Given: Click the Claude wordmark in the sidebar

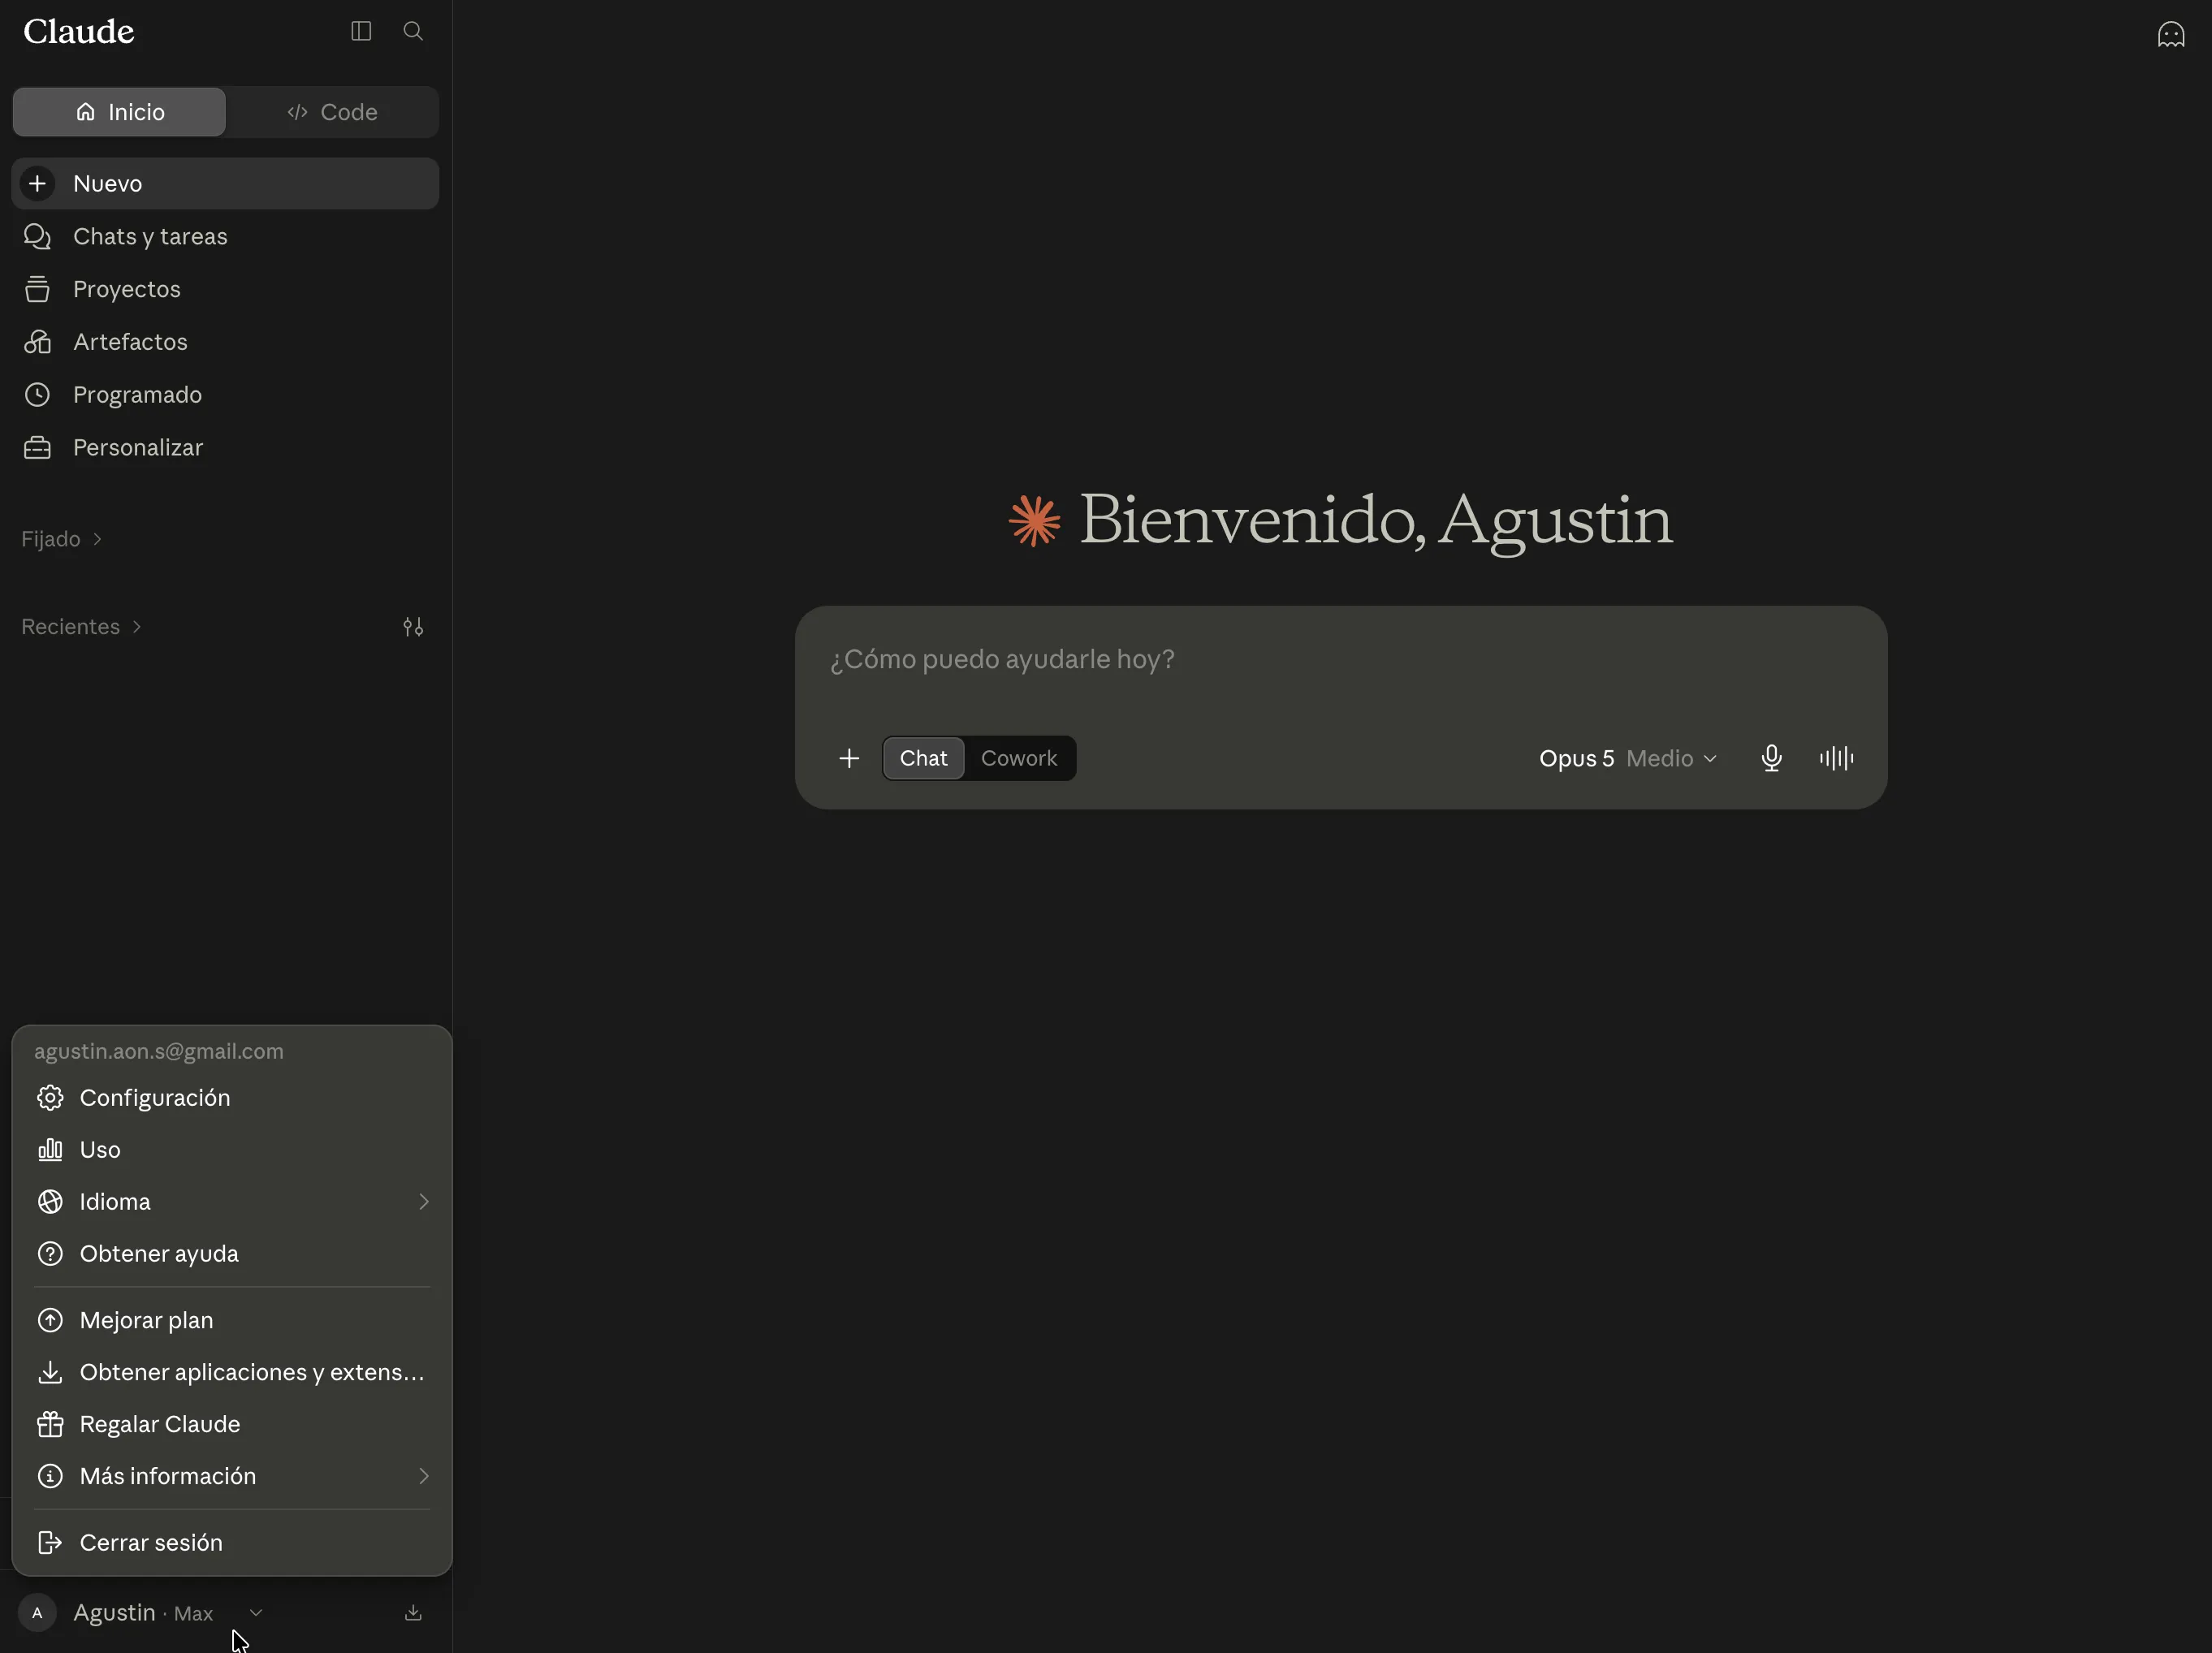Looking at the screenshot, I should tap(78, 32).
